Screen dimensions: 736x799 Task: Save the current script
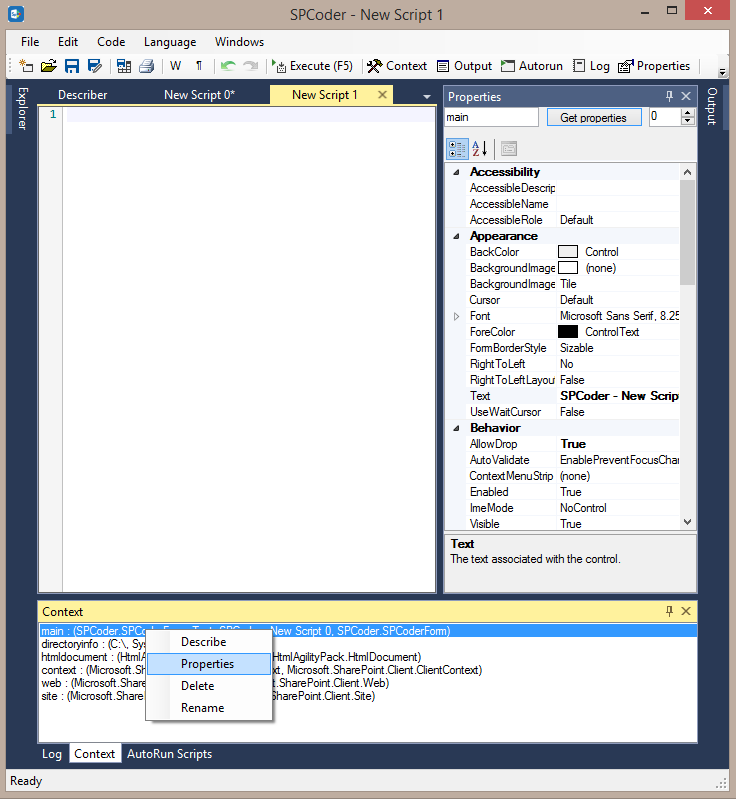(72, 66)
